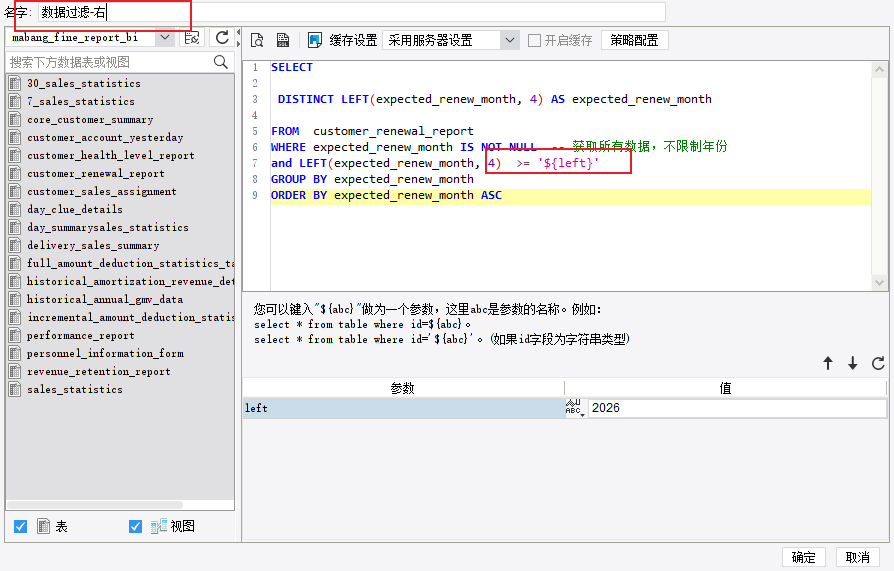Click the SQL file icon in toolbar
The image size is (894, 571).
pos(283,40)
